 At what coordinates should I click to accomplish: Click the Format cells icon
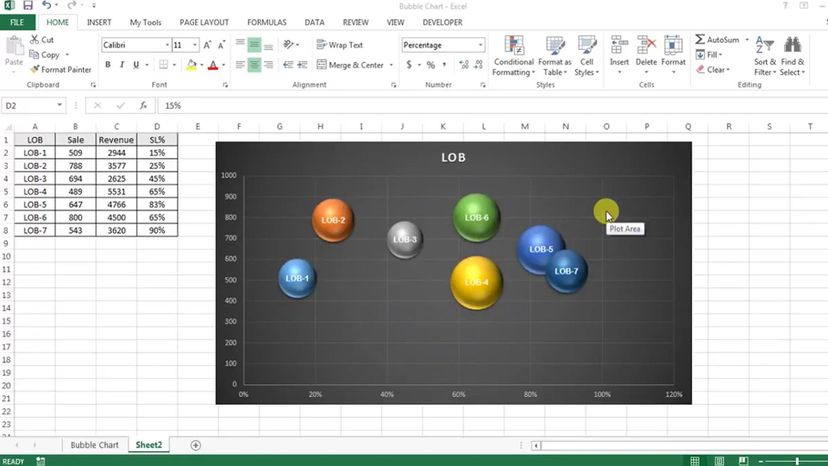pos(673,45)
